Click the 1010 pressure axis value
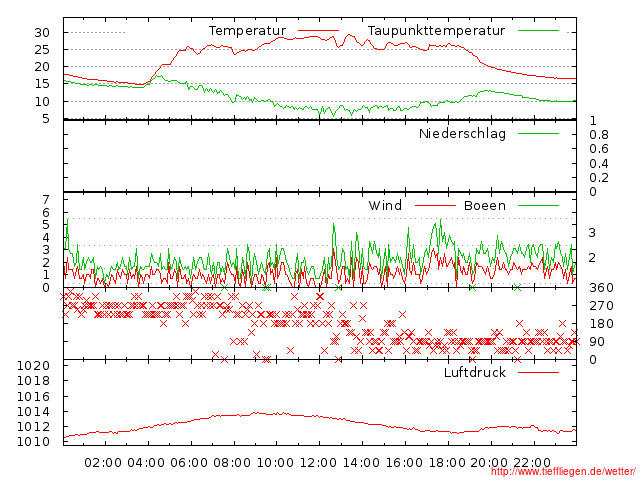 (x=33, y=442)
